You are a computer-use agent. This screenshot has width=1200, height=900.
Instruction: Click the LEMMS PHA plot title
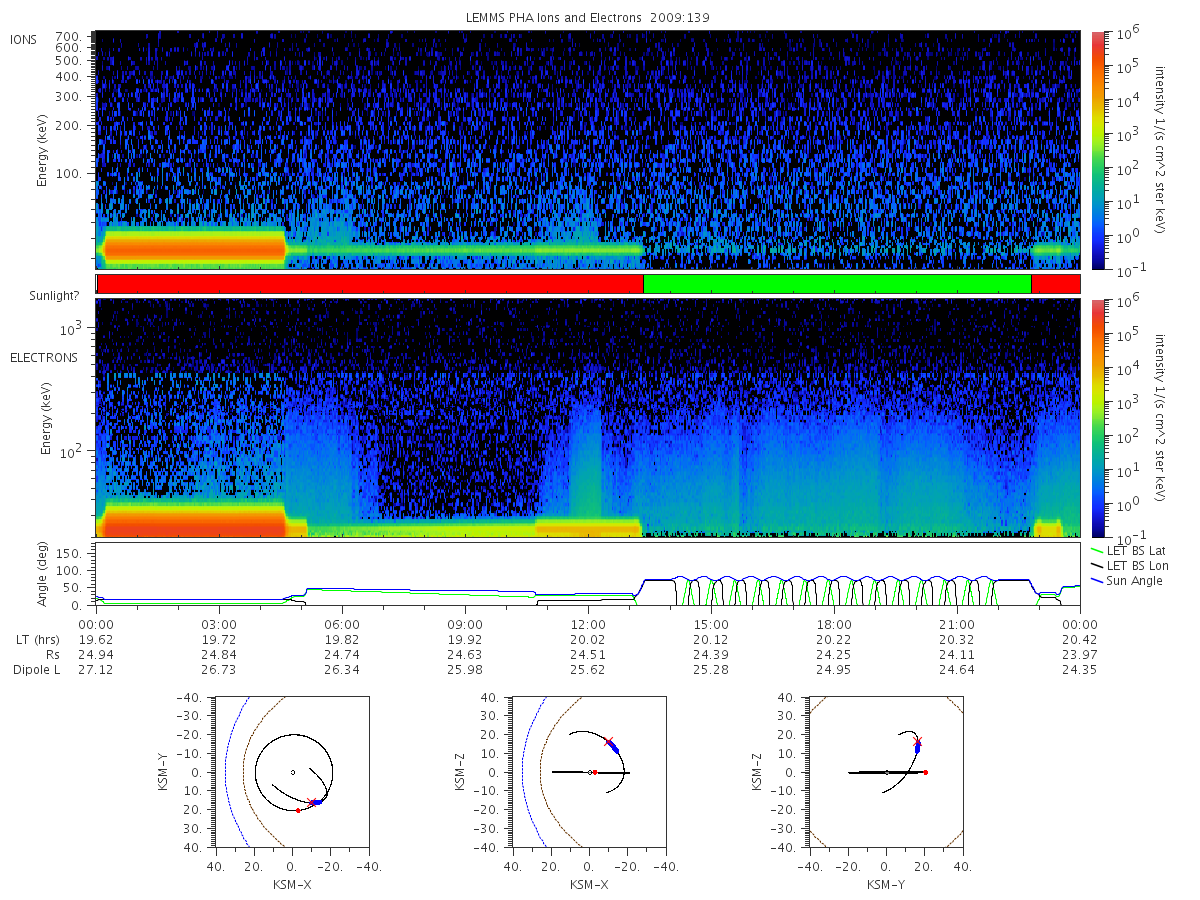pyautogui.click(x=588, y=18)
